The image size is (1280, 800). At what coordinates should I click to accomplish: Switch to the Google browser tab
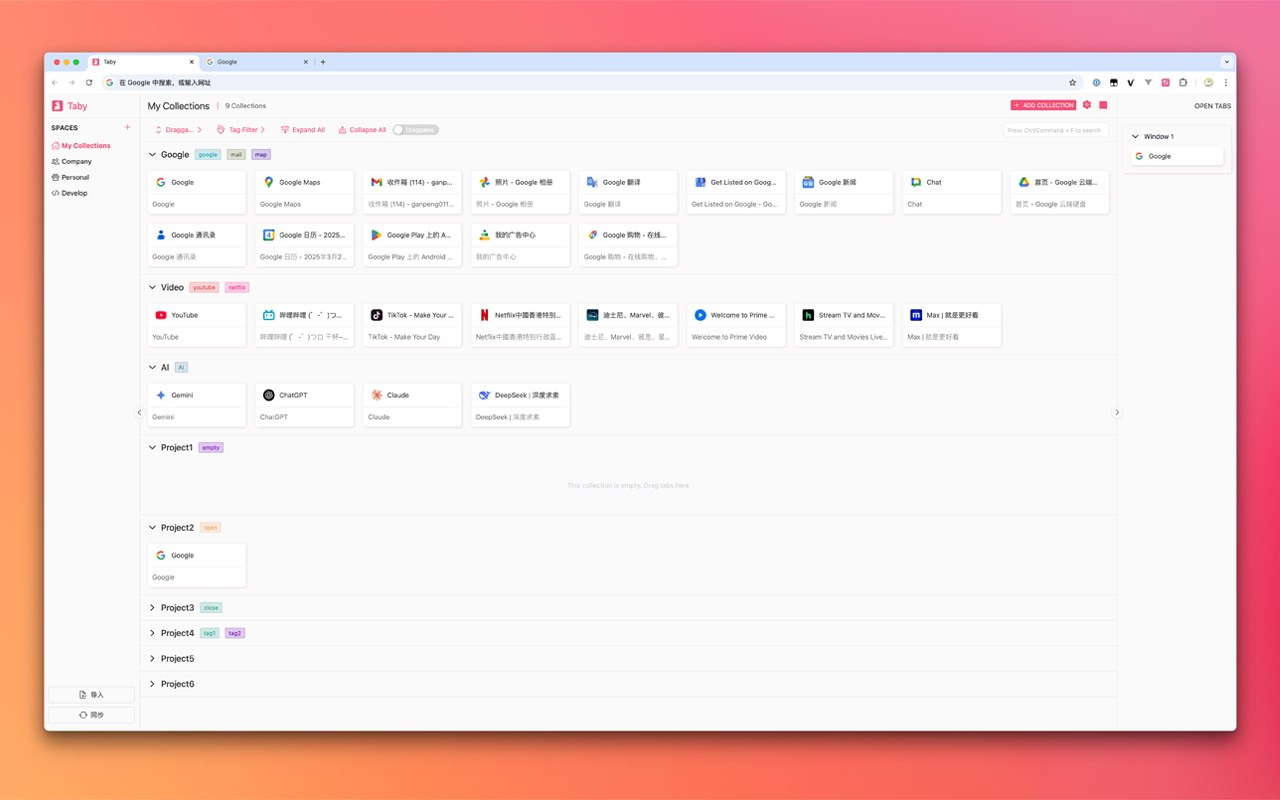tap(257, 62)
